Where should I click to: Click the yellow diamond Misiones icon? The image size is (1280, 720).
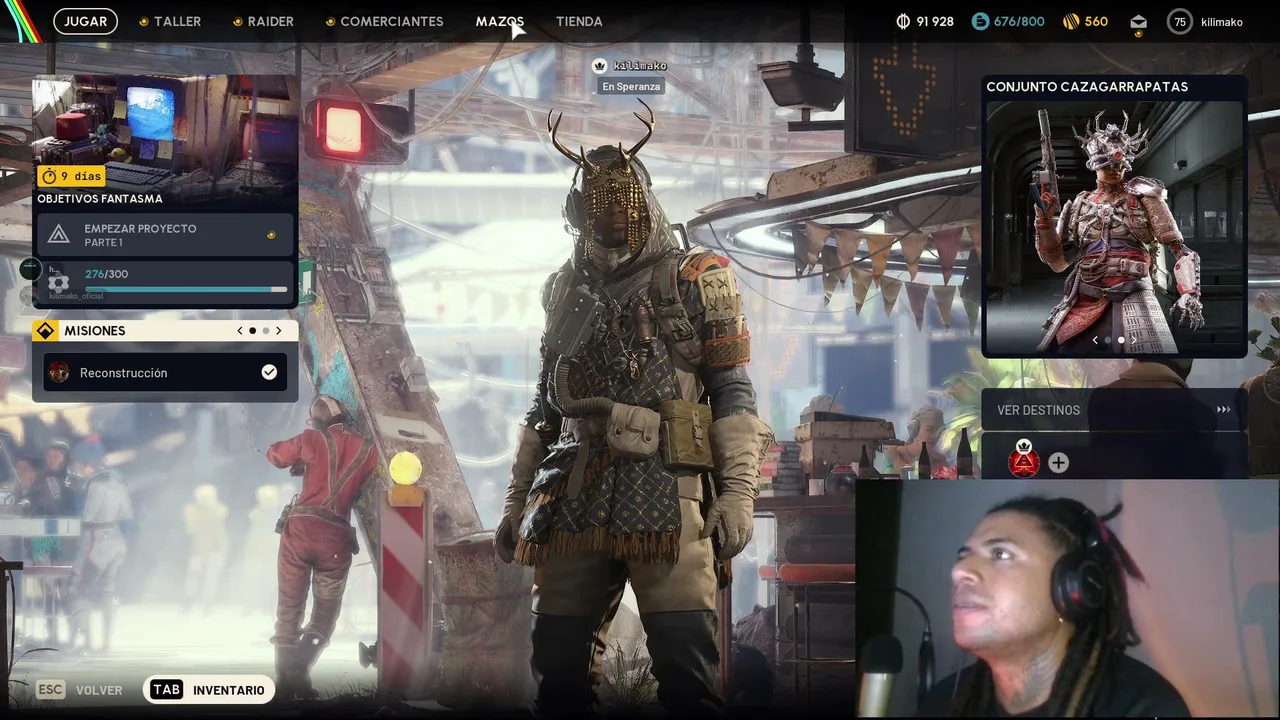point(45,331)
